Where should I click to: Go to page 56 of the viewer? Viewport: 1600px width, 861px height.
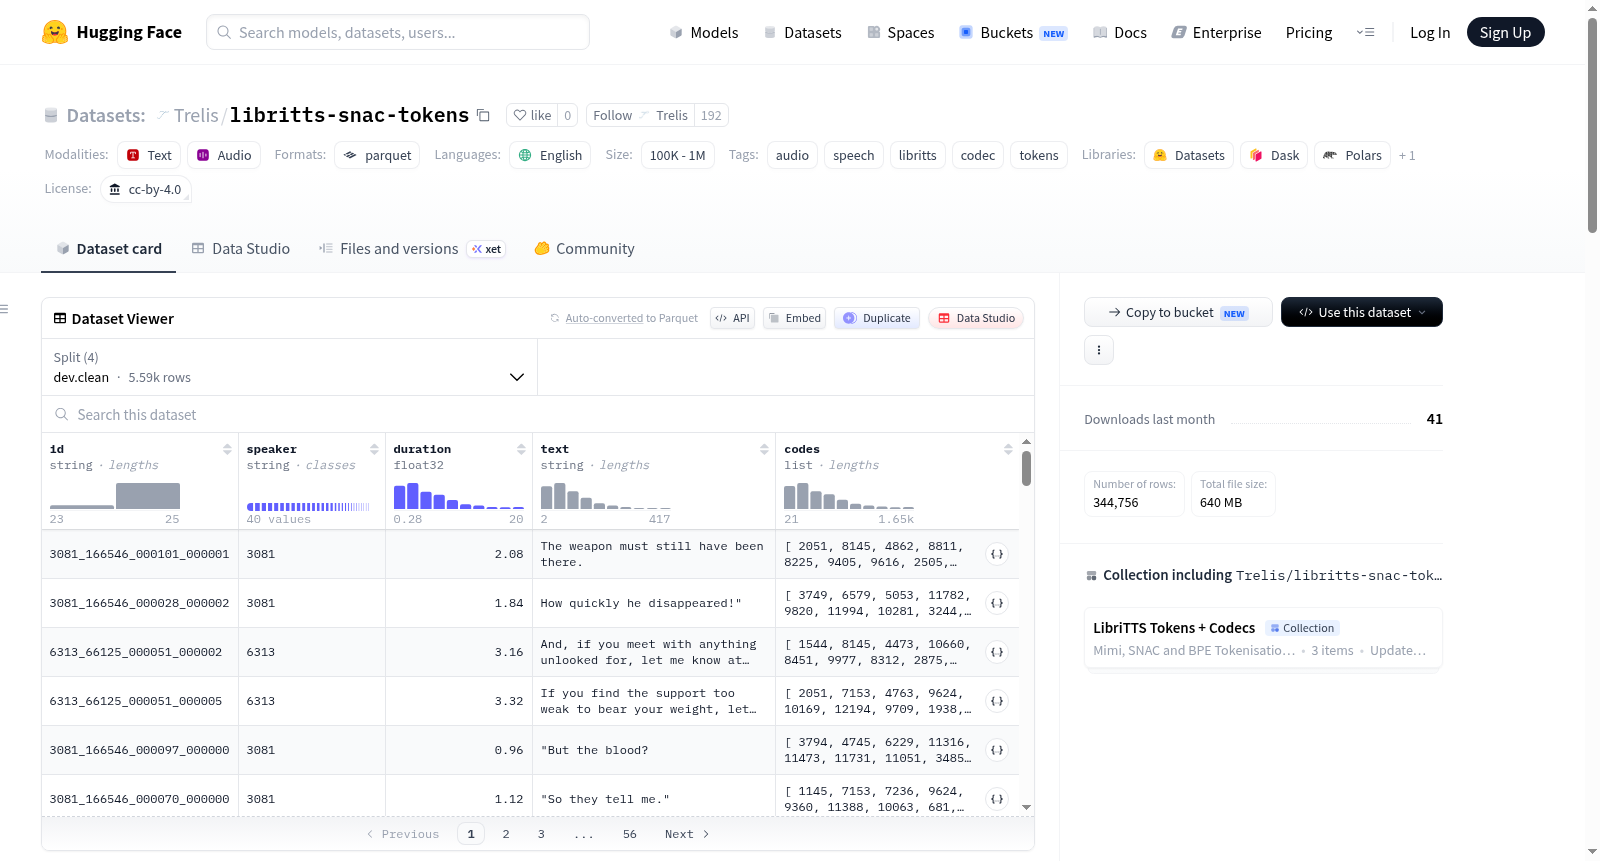coord(629,834)
